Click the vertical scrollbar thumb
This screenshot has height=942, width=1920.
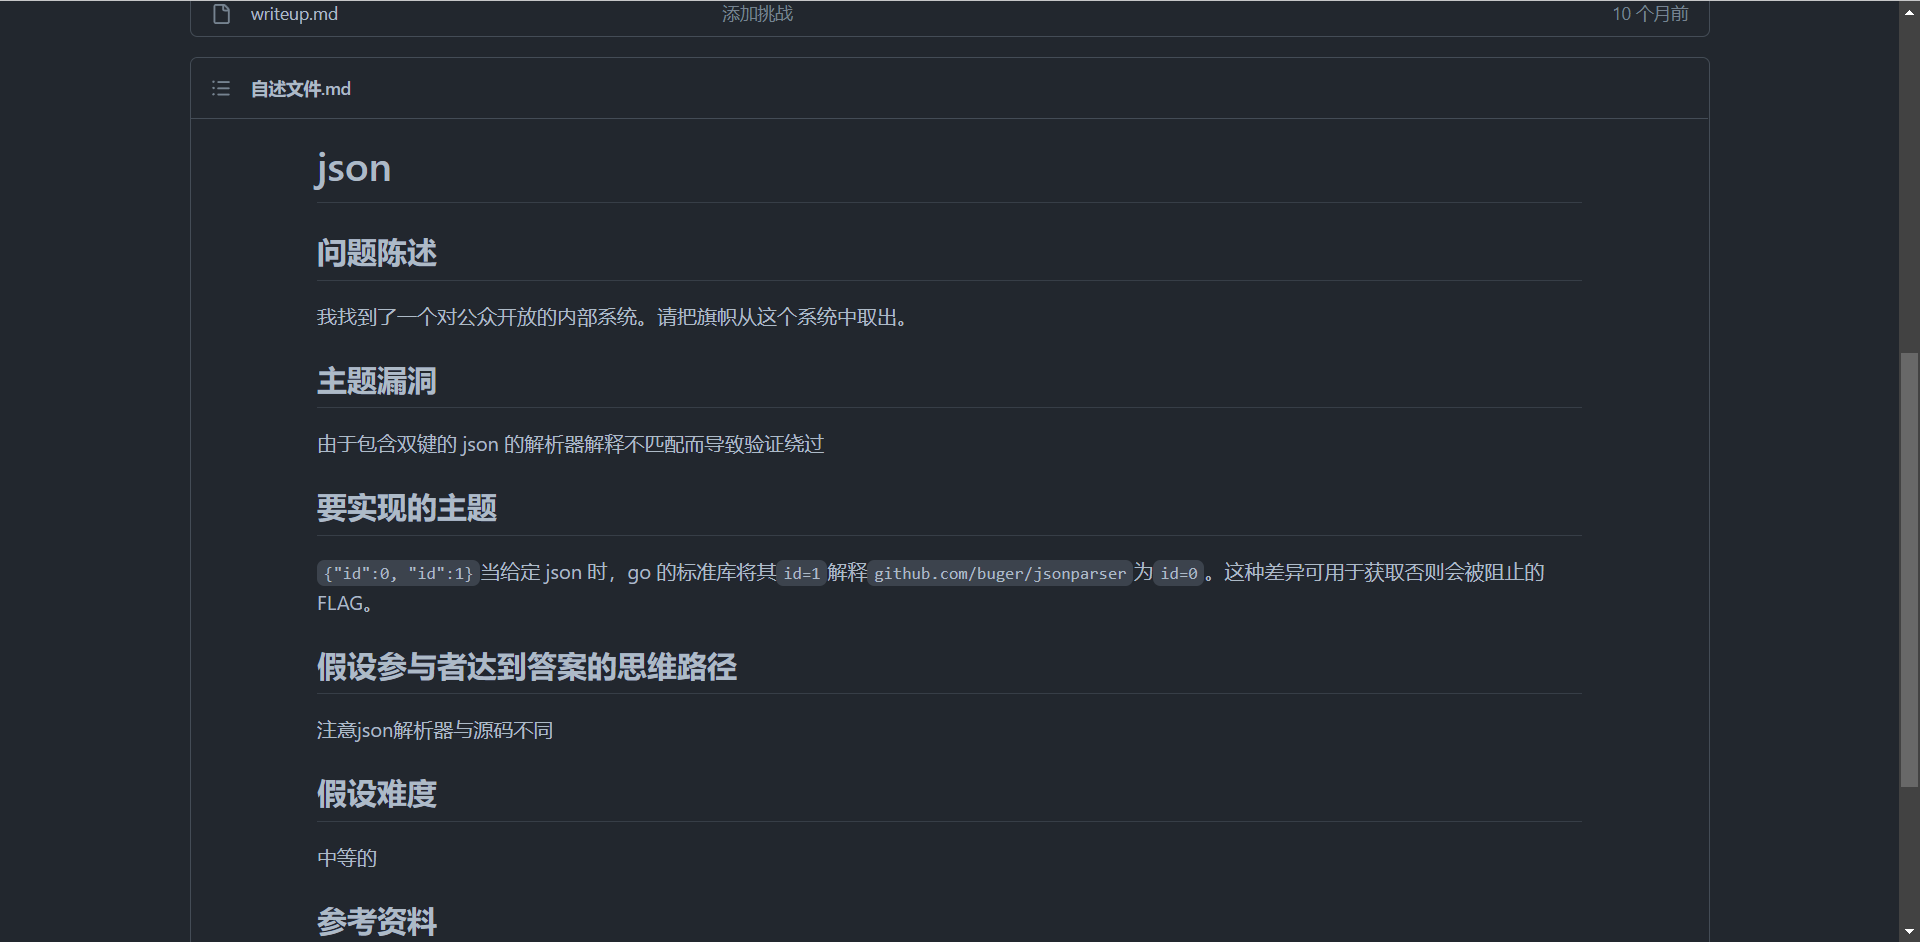[x=1910, y=570]
